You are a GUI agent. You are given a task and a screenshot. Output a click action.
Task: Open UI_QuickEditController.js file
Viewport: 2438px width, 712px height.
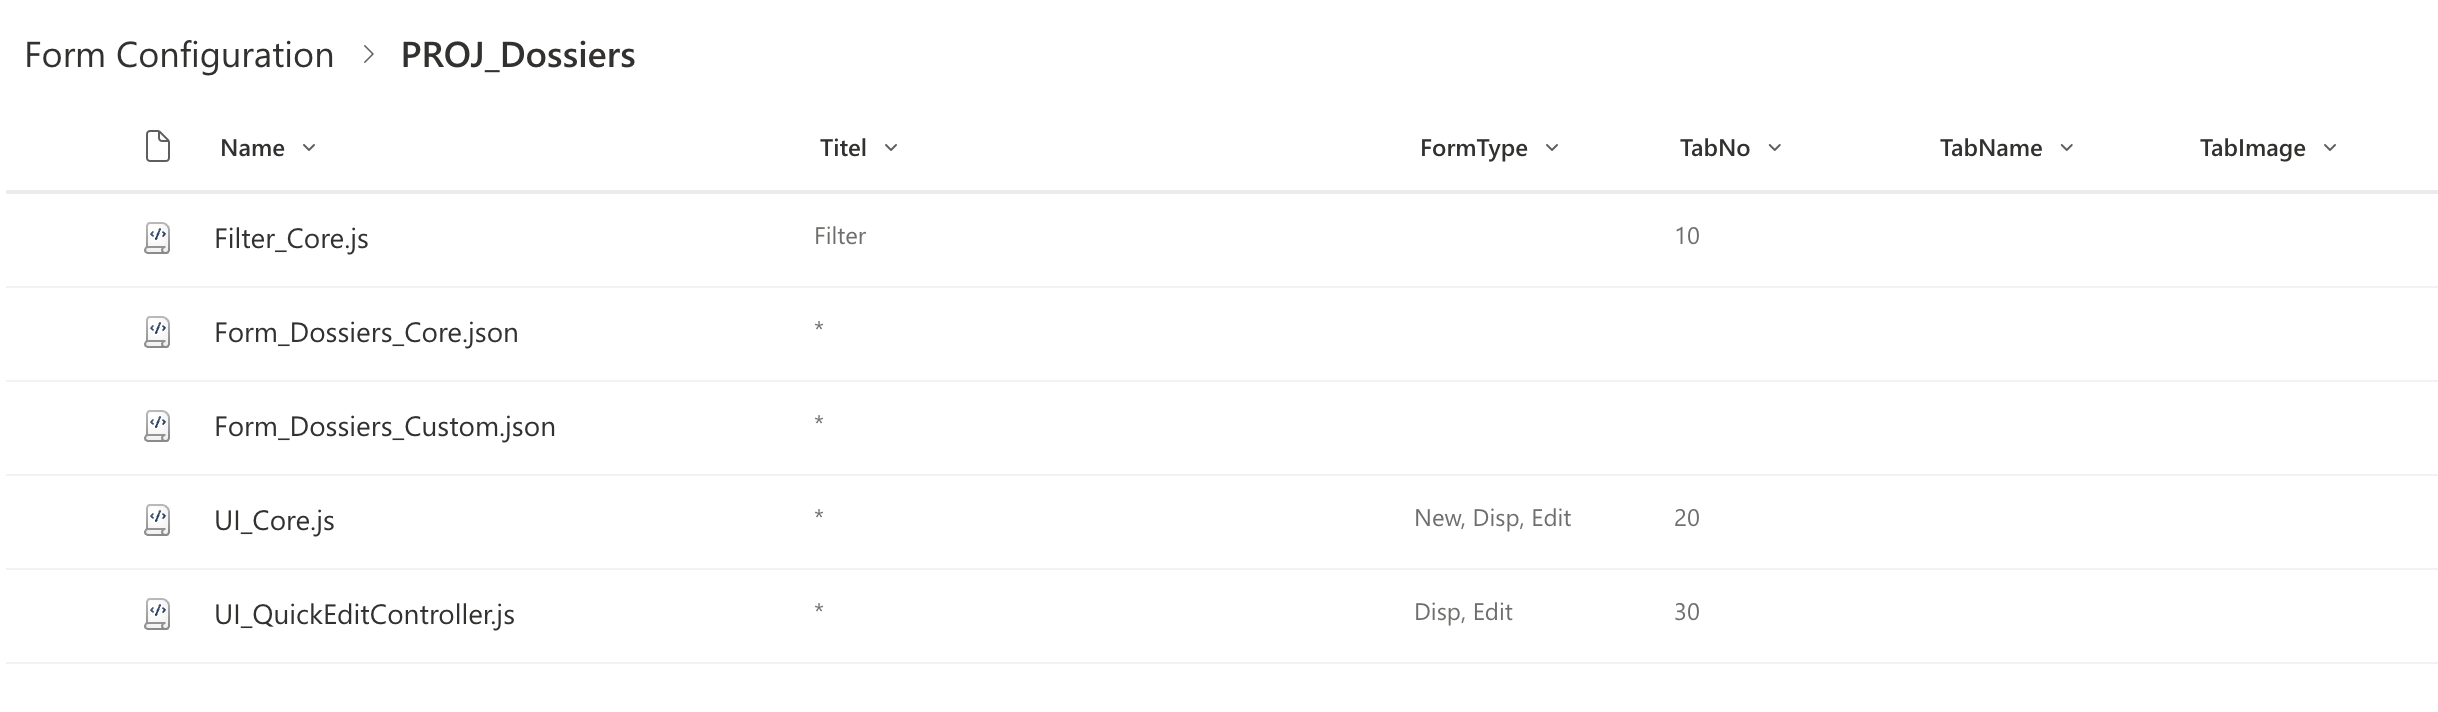coord(364,615)
